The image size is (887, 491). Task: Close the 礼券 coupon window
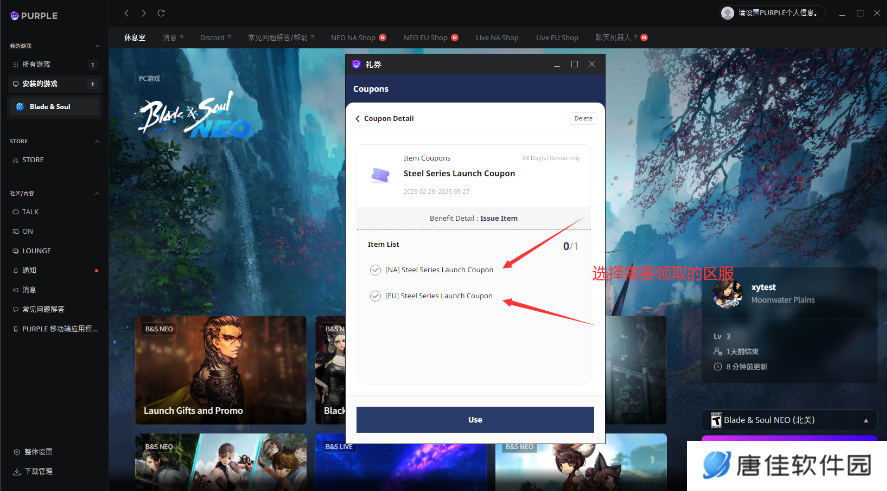[x=592, y=64]
